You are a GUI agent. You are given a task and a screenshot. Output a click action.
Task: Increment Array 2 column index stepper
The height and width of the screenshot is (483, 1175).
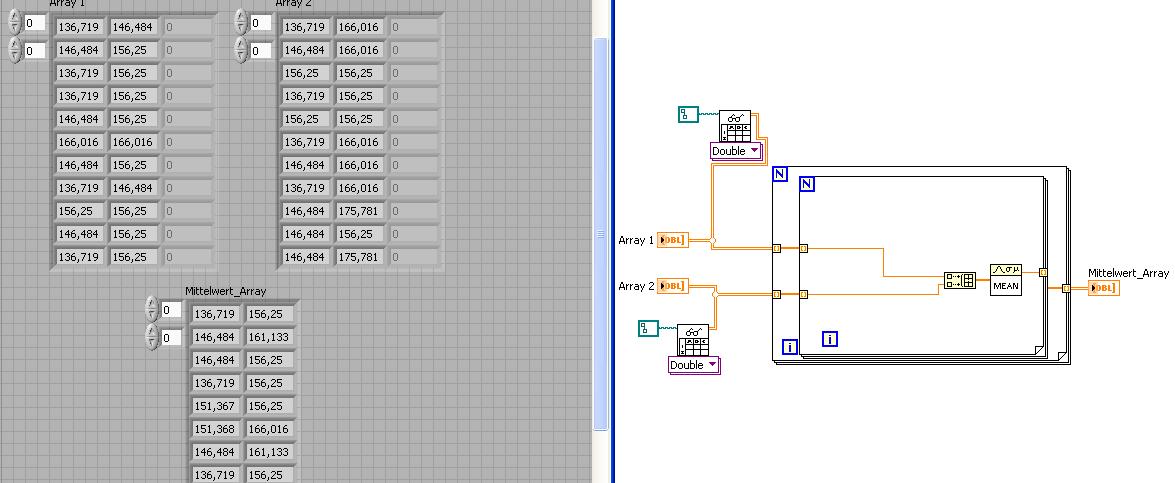click(241, 45)
